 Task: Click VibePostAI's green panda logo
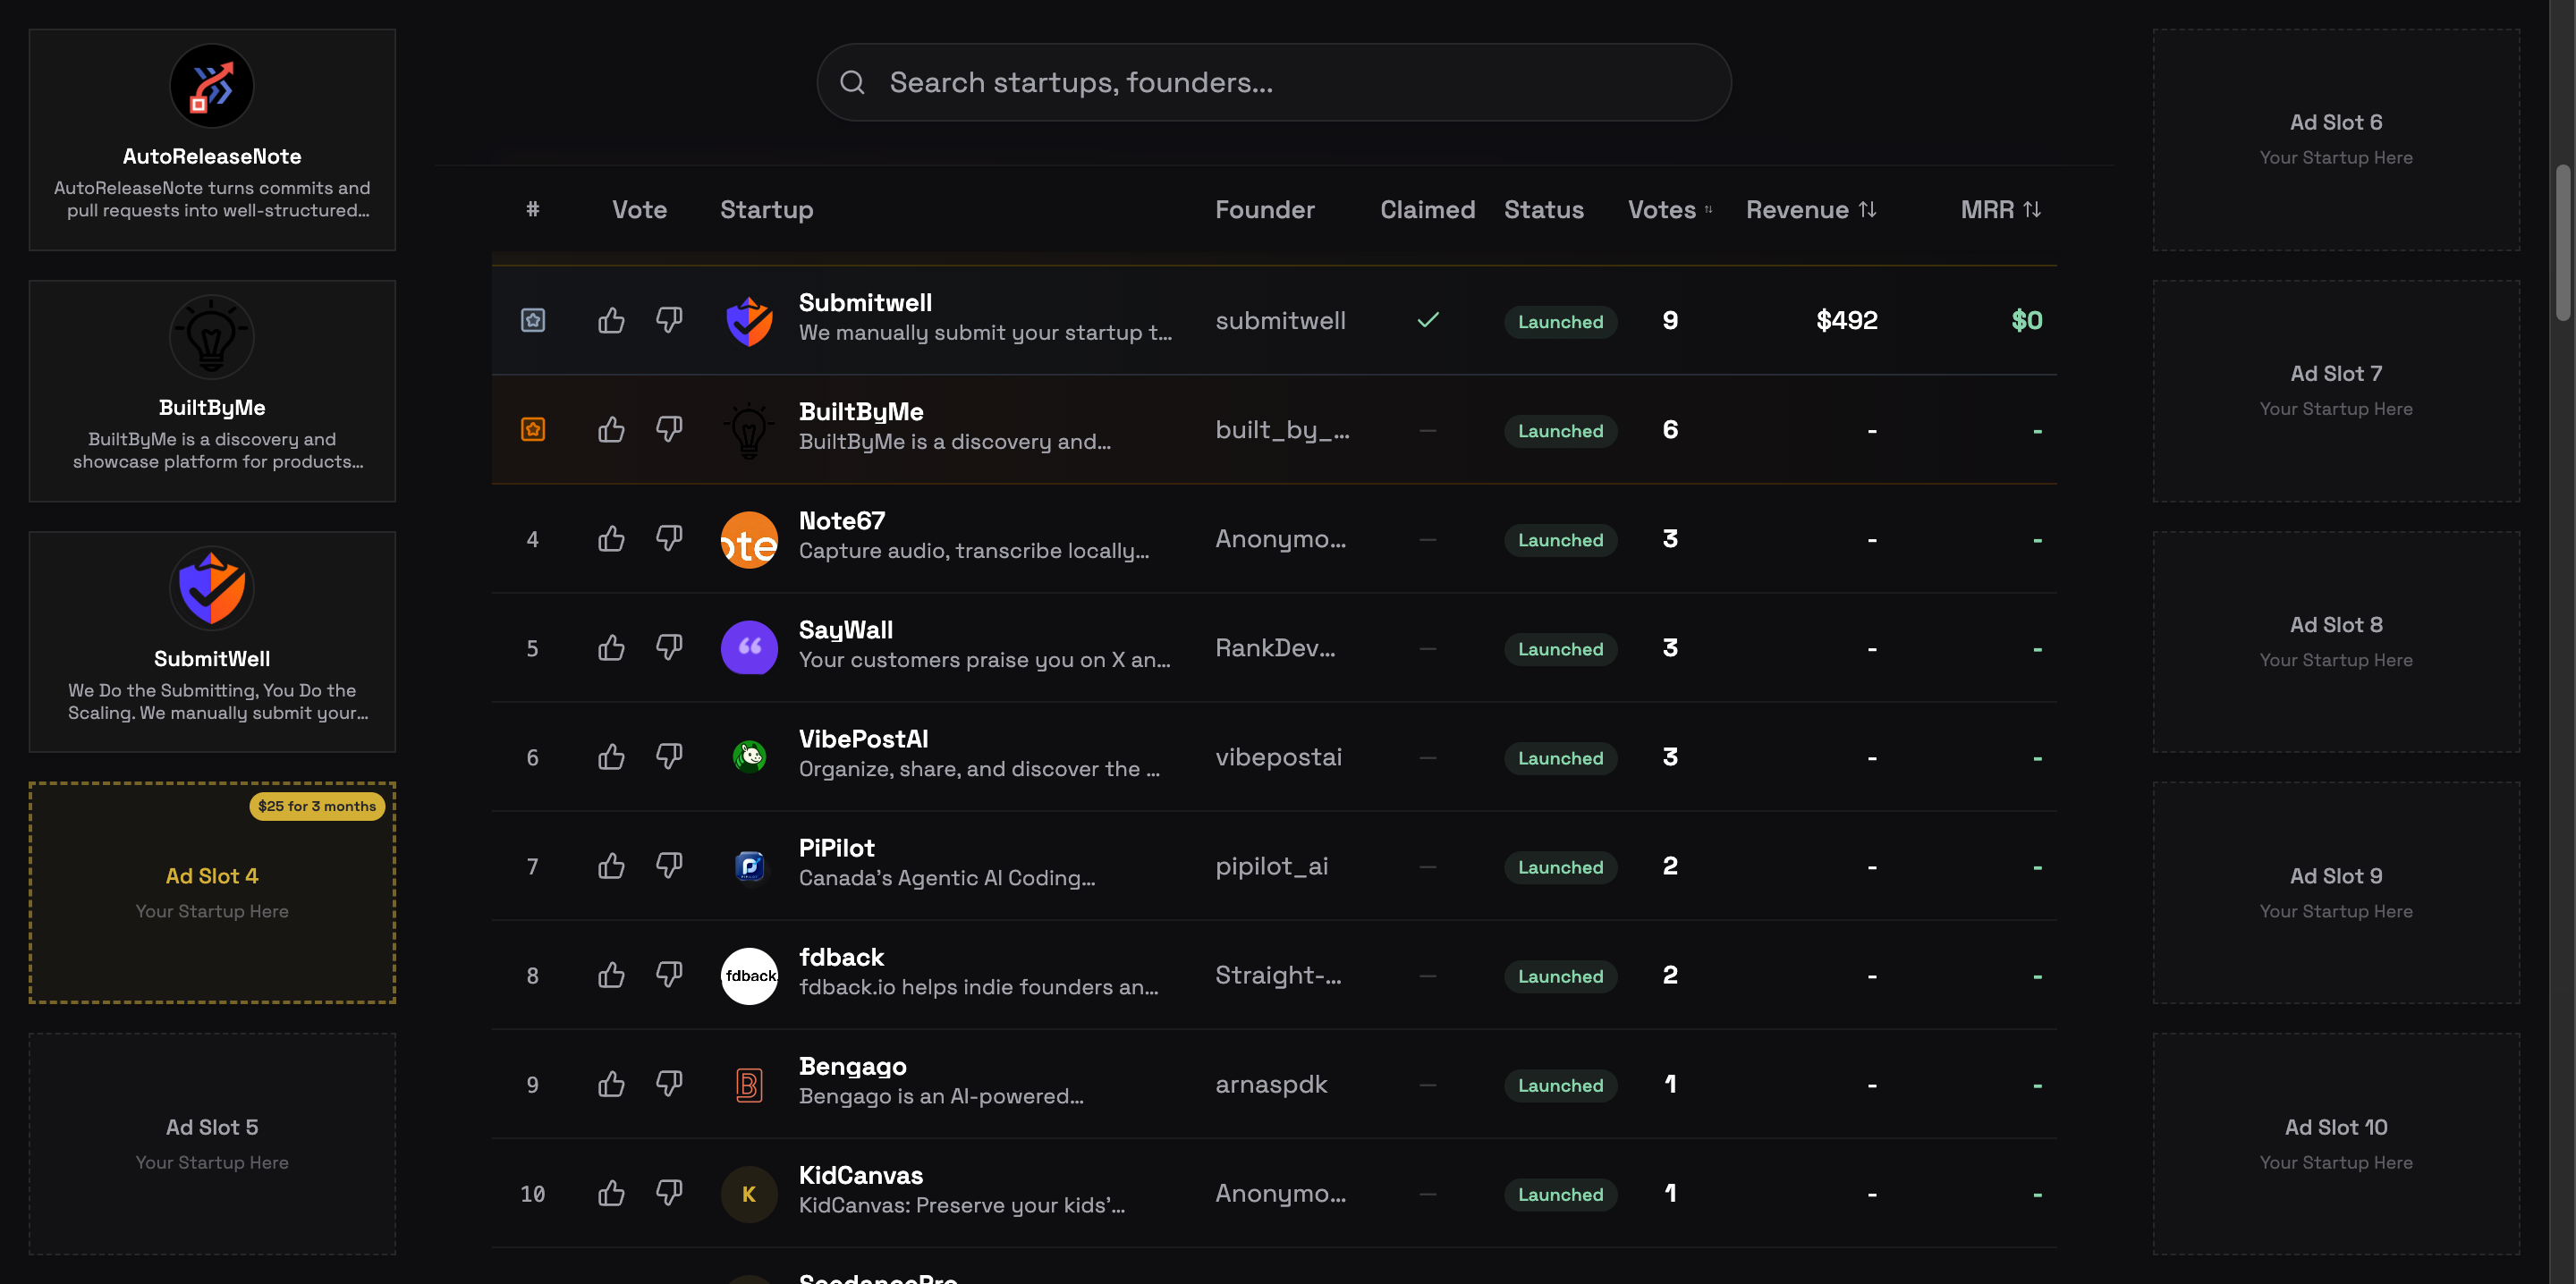pos(748,757)
